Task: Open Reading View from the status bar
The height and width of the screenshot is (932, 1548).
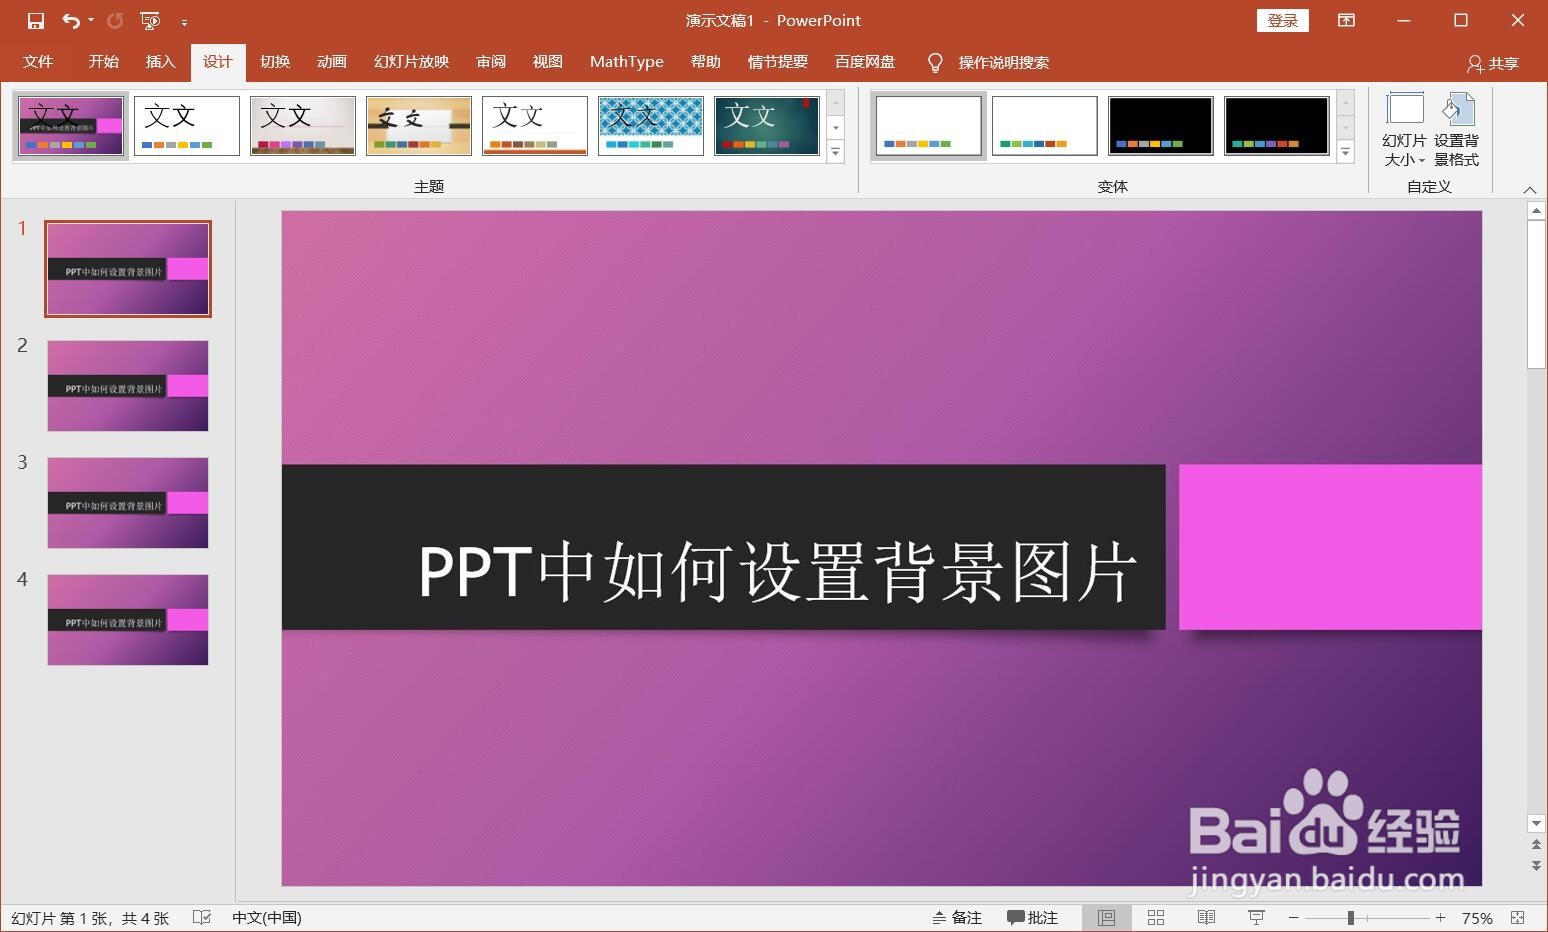Action: tap(1205, 917)
